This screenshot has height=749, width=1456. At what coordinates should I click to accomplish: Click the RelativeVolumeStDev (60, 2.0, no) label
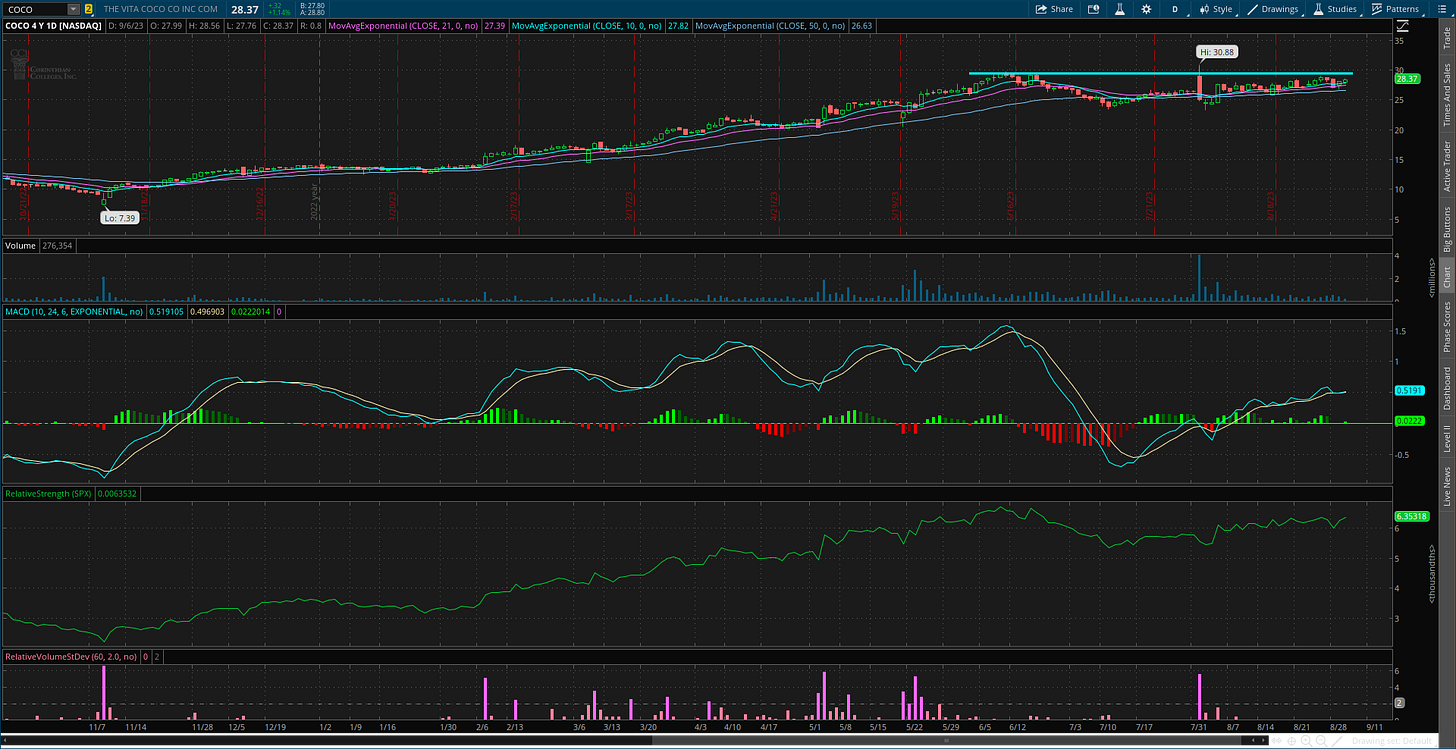[x=71, y=657]
